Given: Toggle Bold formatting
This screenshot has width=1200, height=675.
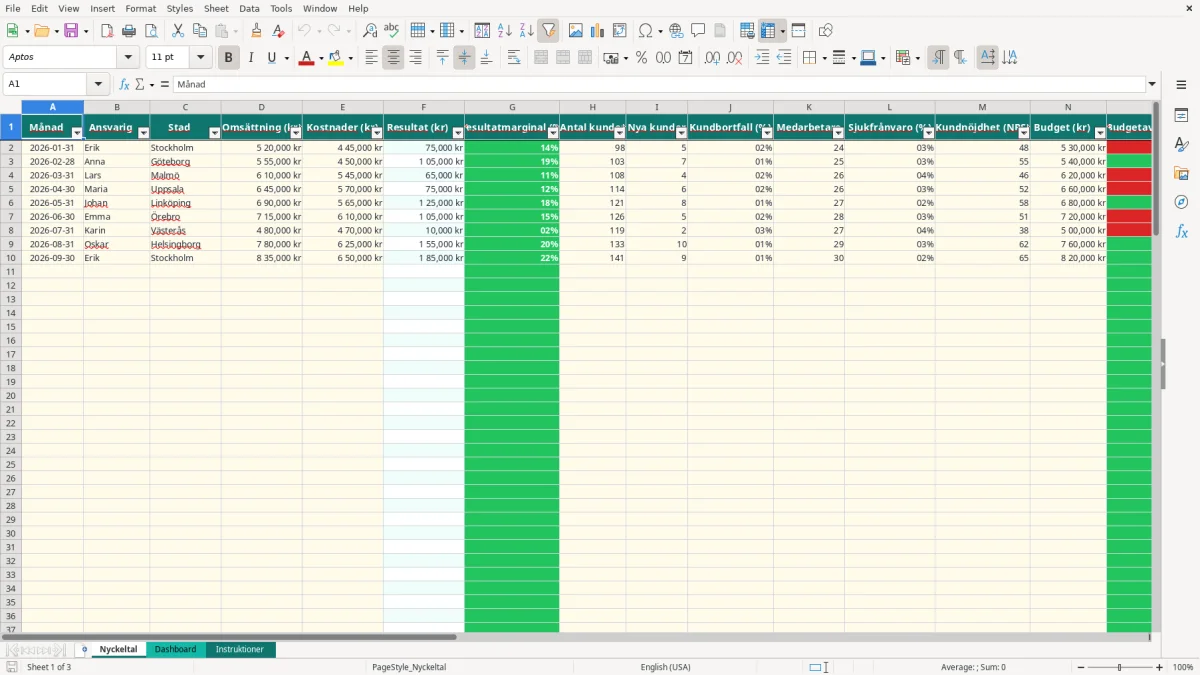Looking at the screenshot, I should 229,58.
